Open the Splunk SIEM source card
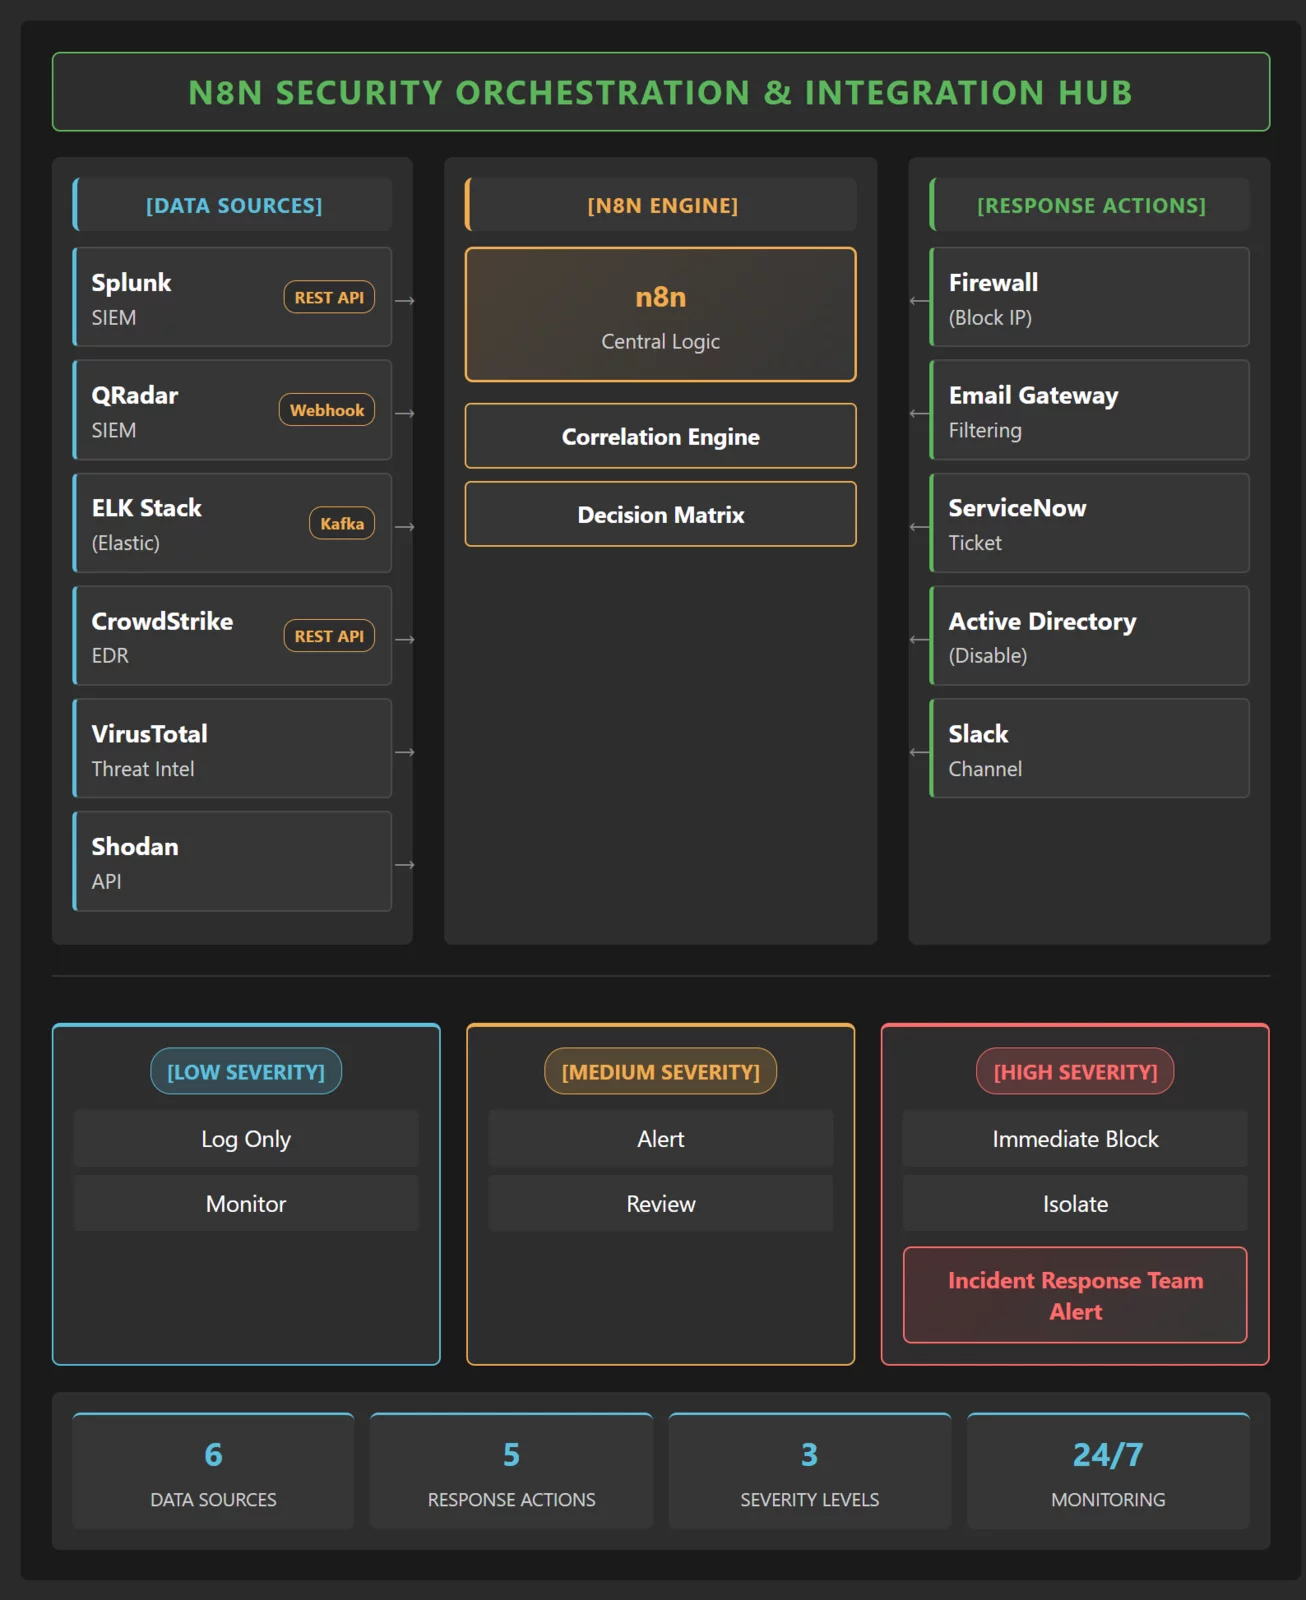 point(233,297)
